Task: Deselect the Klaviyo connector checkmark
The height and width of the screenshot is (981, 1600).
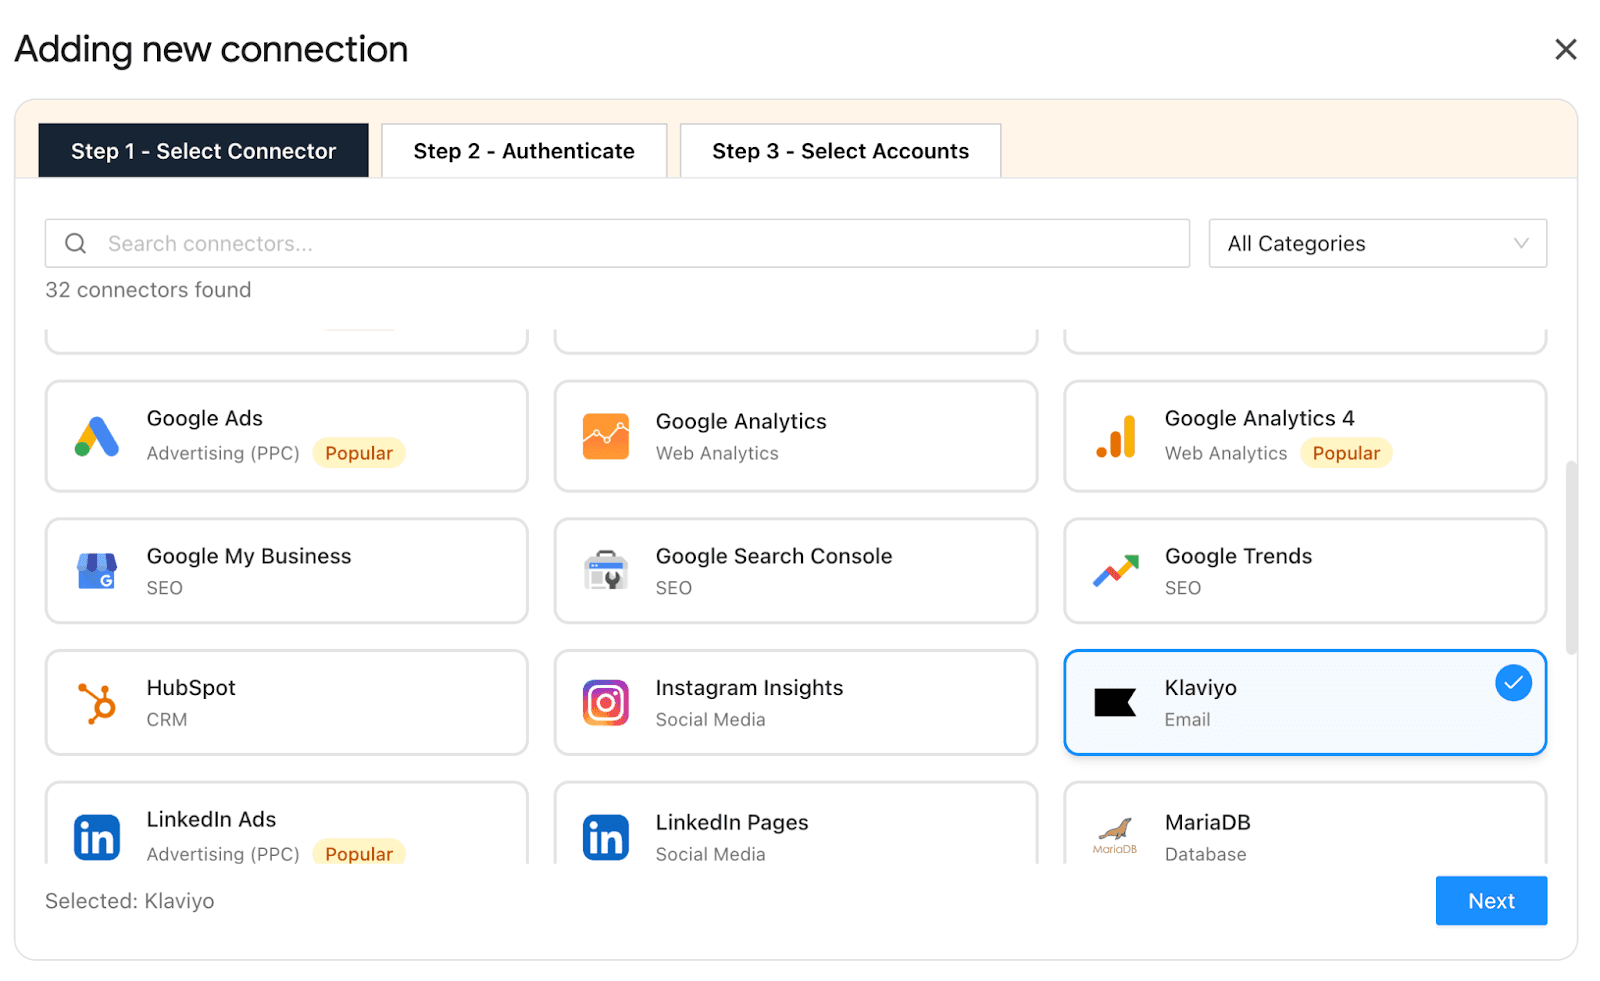Action: point(1513,683)
